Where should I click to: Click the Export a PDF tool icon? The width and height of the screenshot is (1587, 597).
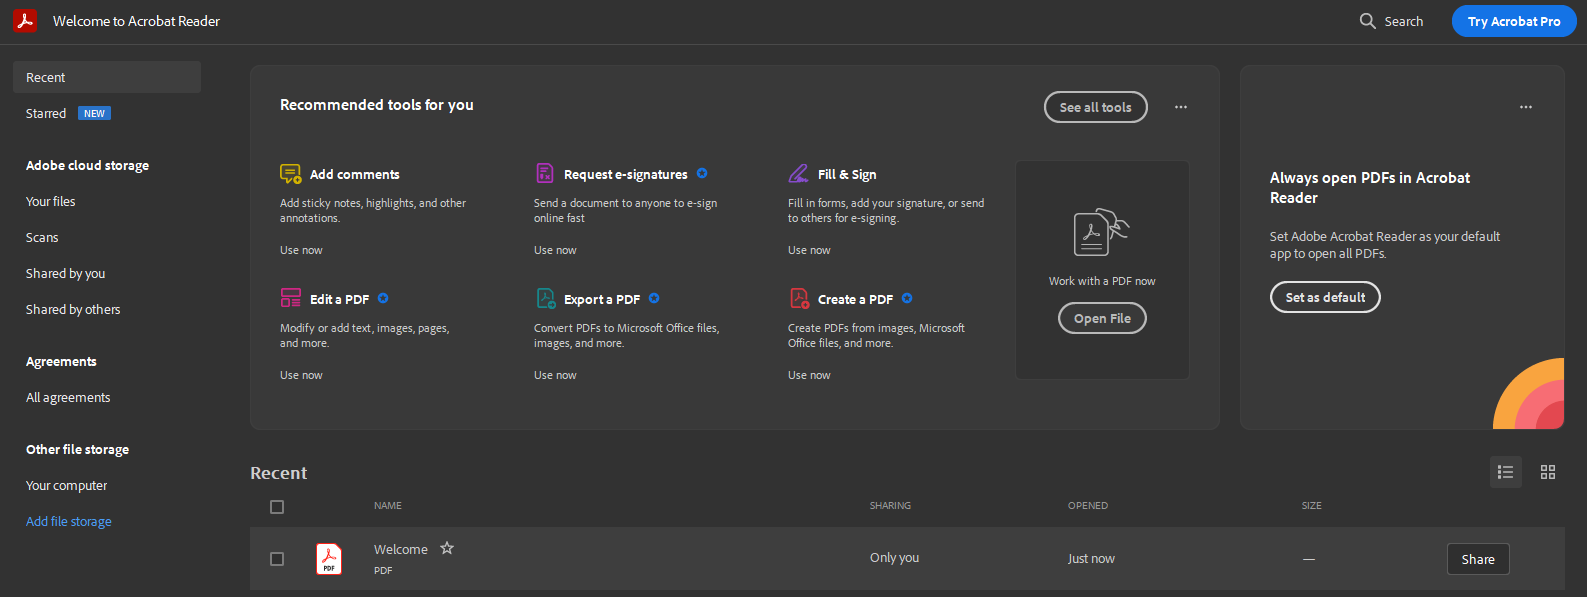(x=546, y=298)
